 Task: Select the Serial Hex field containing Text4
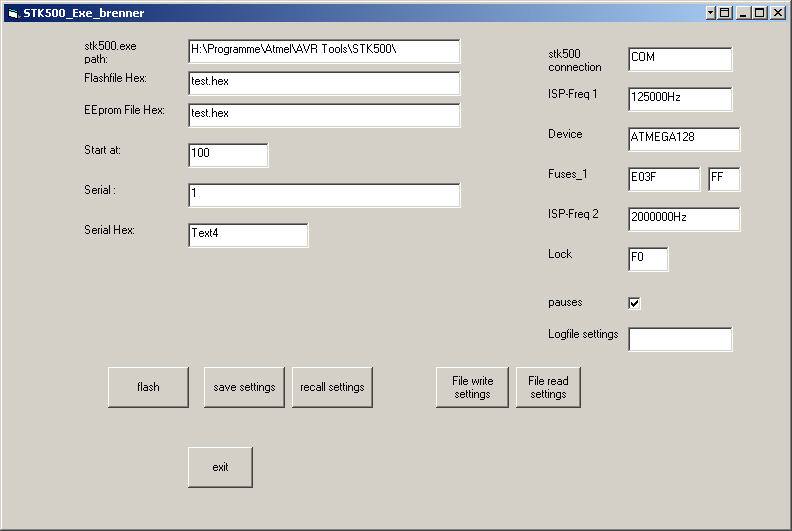[x=248, y=235]
